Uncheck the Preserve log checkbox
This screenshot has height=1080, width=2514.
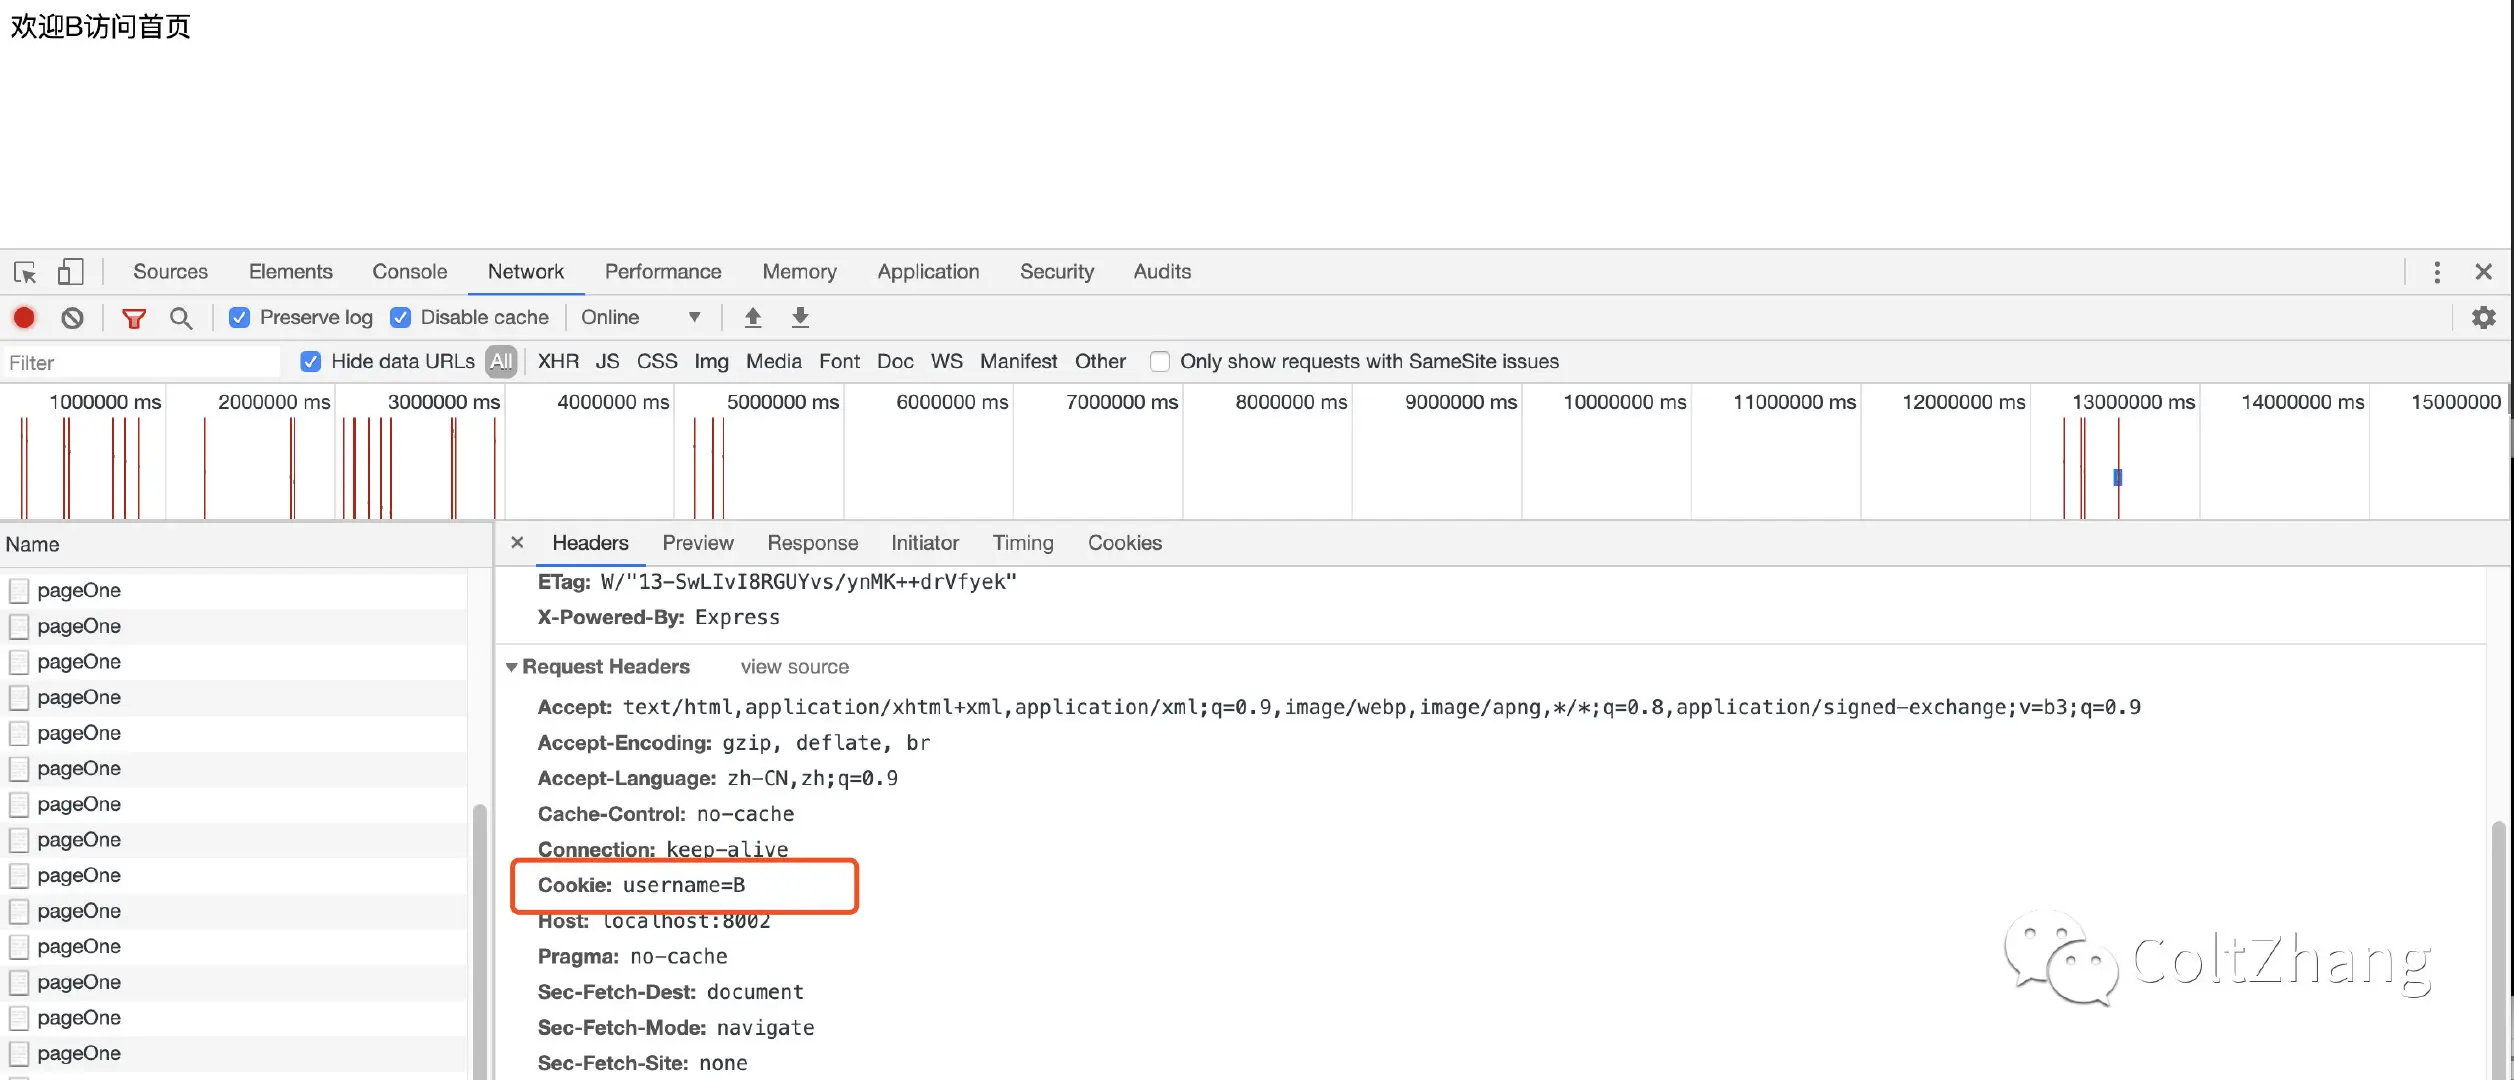239,318
